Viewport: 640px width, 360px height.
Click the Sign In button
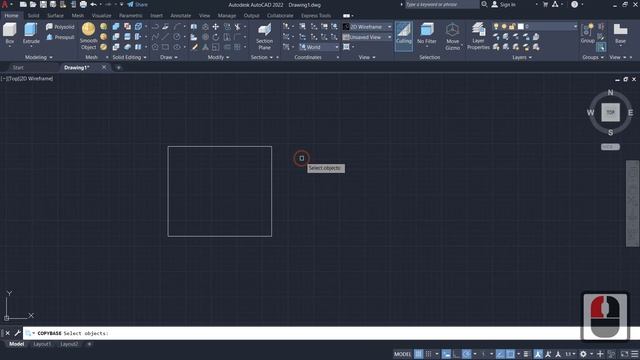click(x=504, y=4)
